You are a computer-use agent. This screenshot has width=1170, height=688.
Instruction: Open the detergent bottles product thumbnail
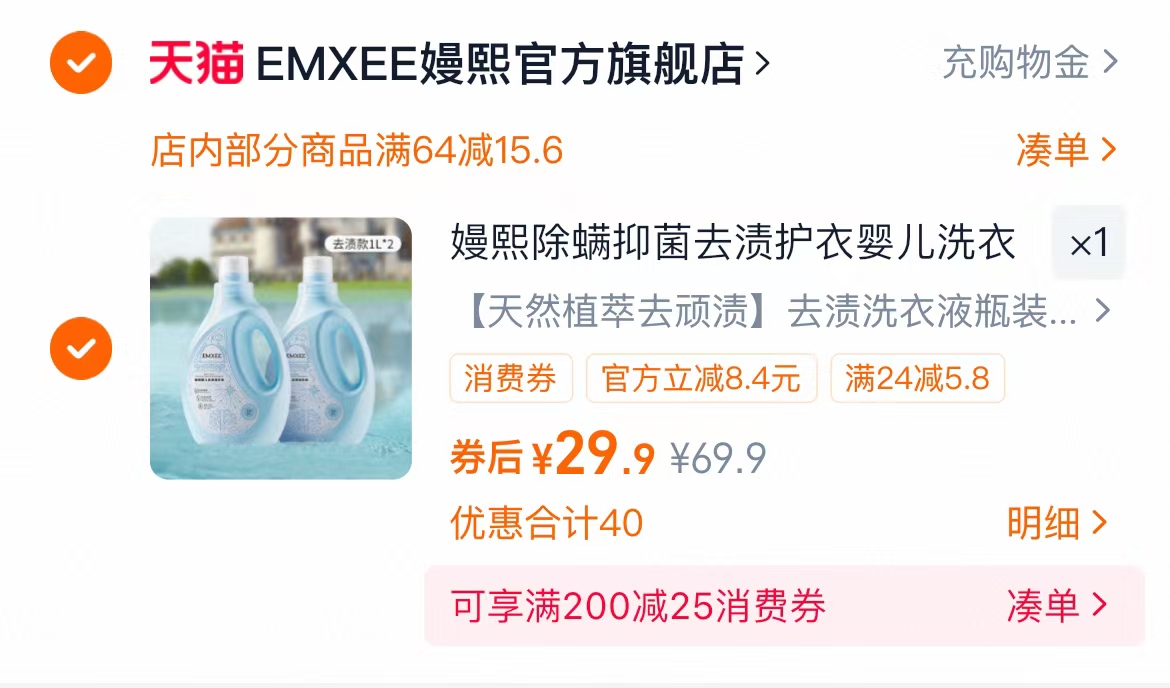pos(281,348)
